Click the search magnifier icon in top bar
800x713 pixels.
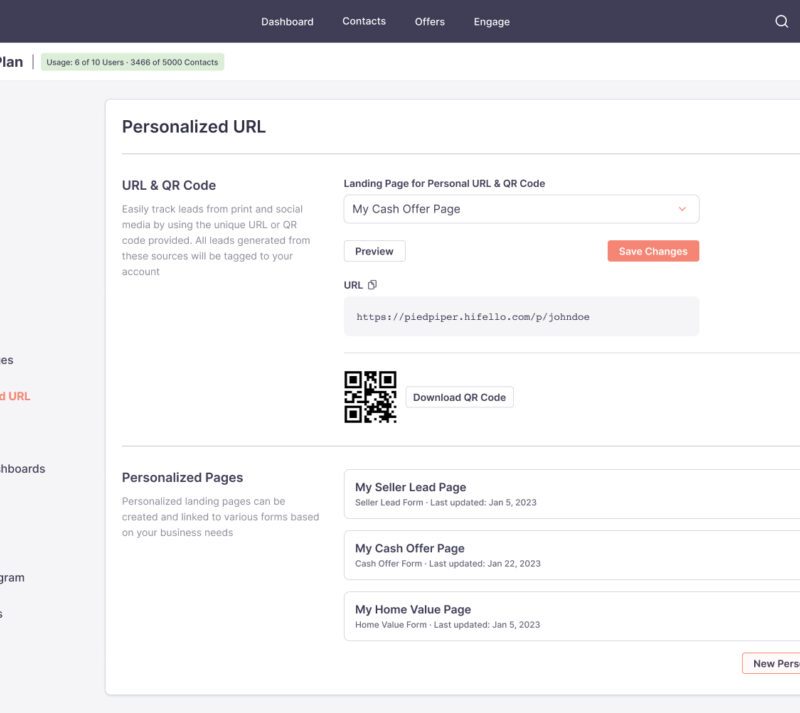click(x=782, y=21)
